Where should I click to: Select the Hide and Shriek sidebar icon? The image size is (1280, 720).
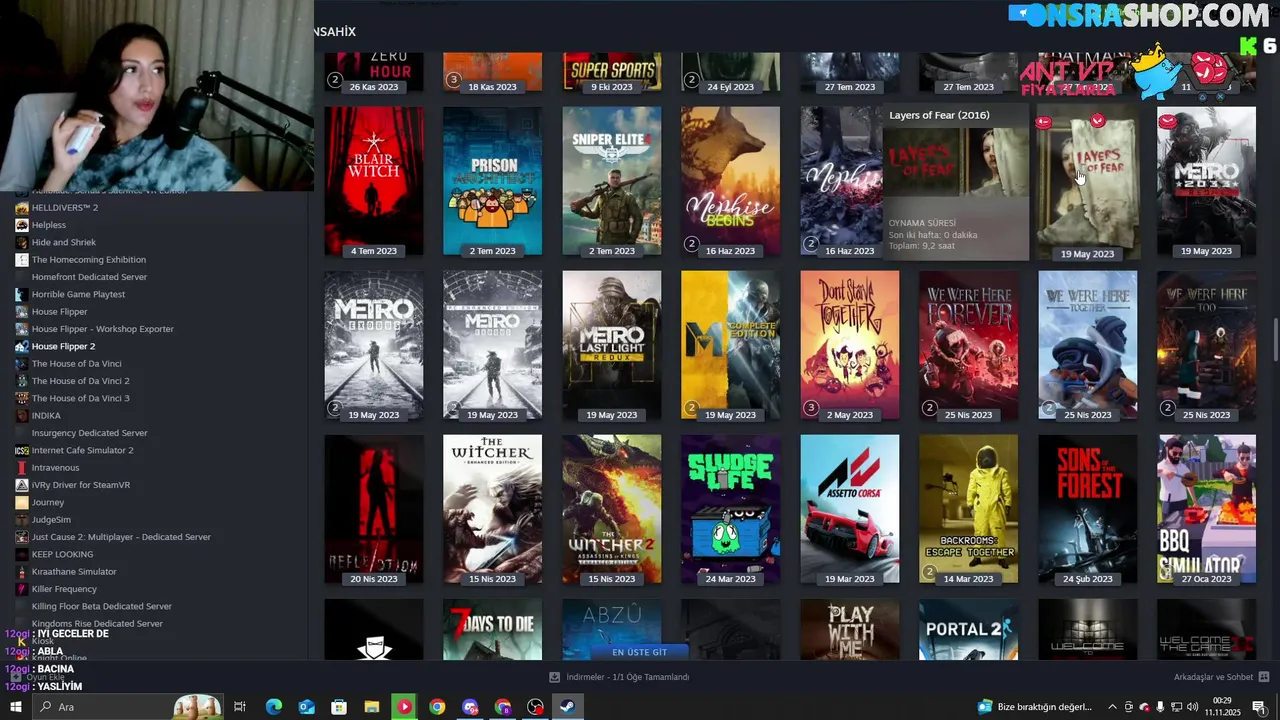(22, 242)
